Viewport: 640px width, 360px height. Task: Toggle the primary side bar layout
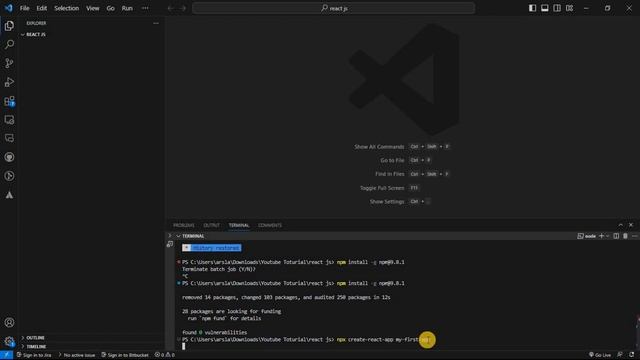click(x=532, y=8)
